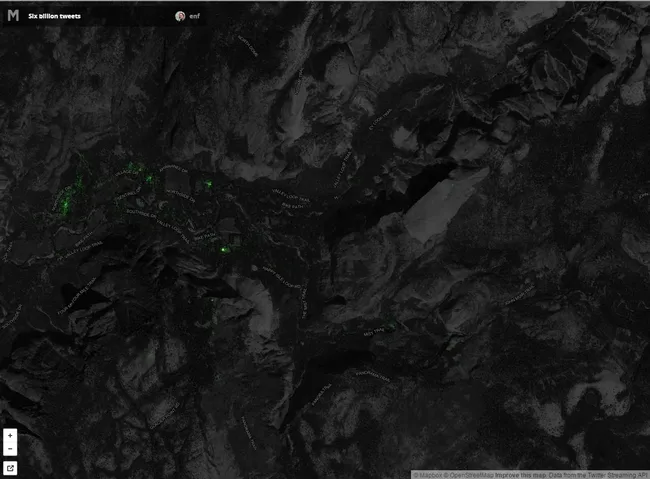Open map in new window icon

10,468
